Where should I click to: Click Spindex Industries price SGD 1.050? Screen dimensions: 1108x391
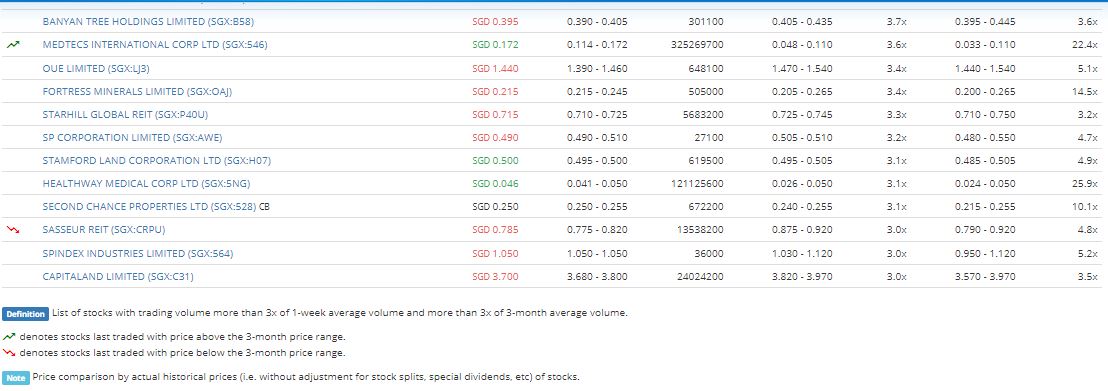pyautogui.click(x=495, y=253)
